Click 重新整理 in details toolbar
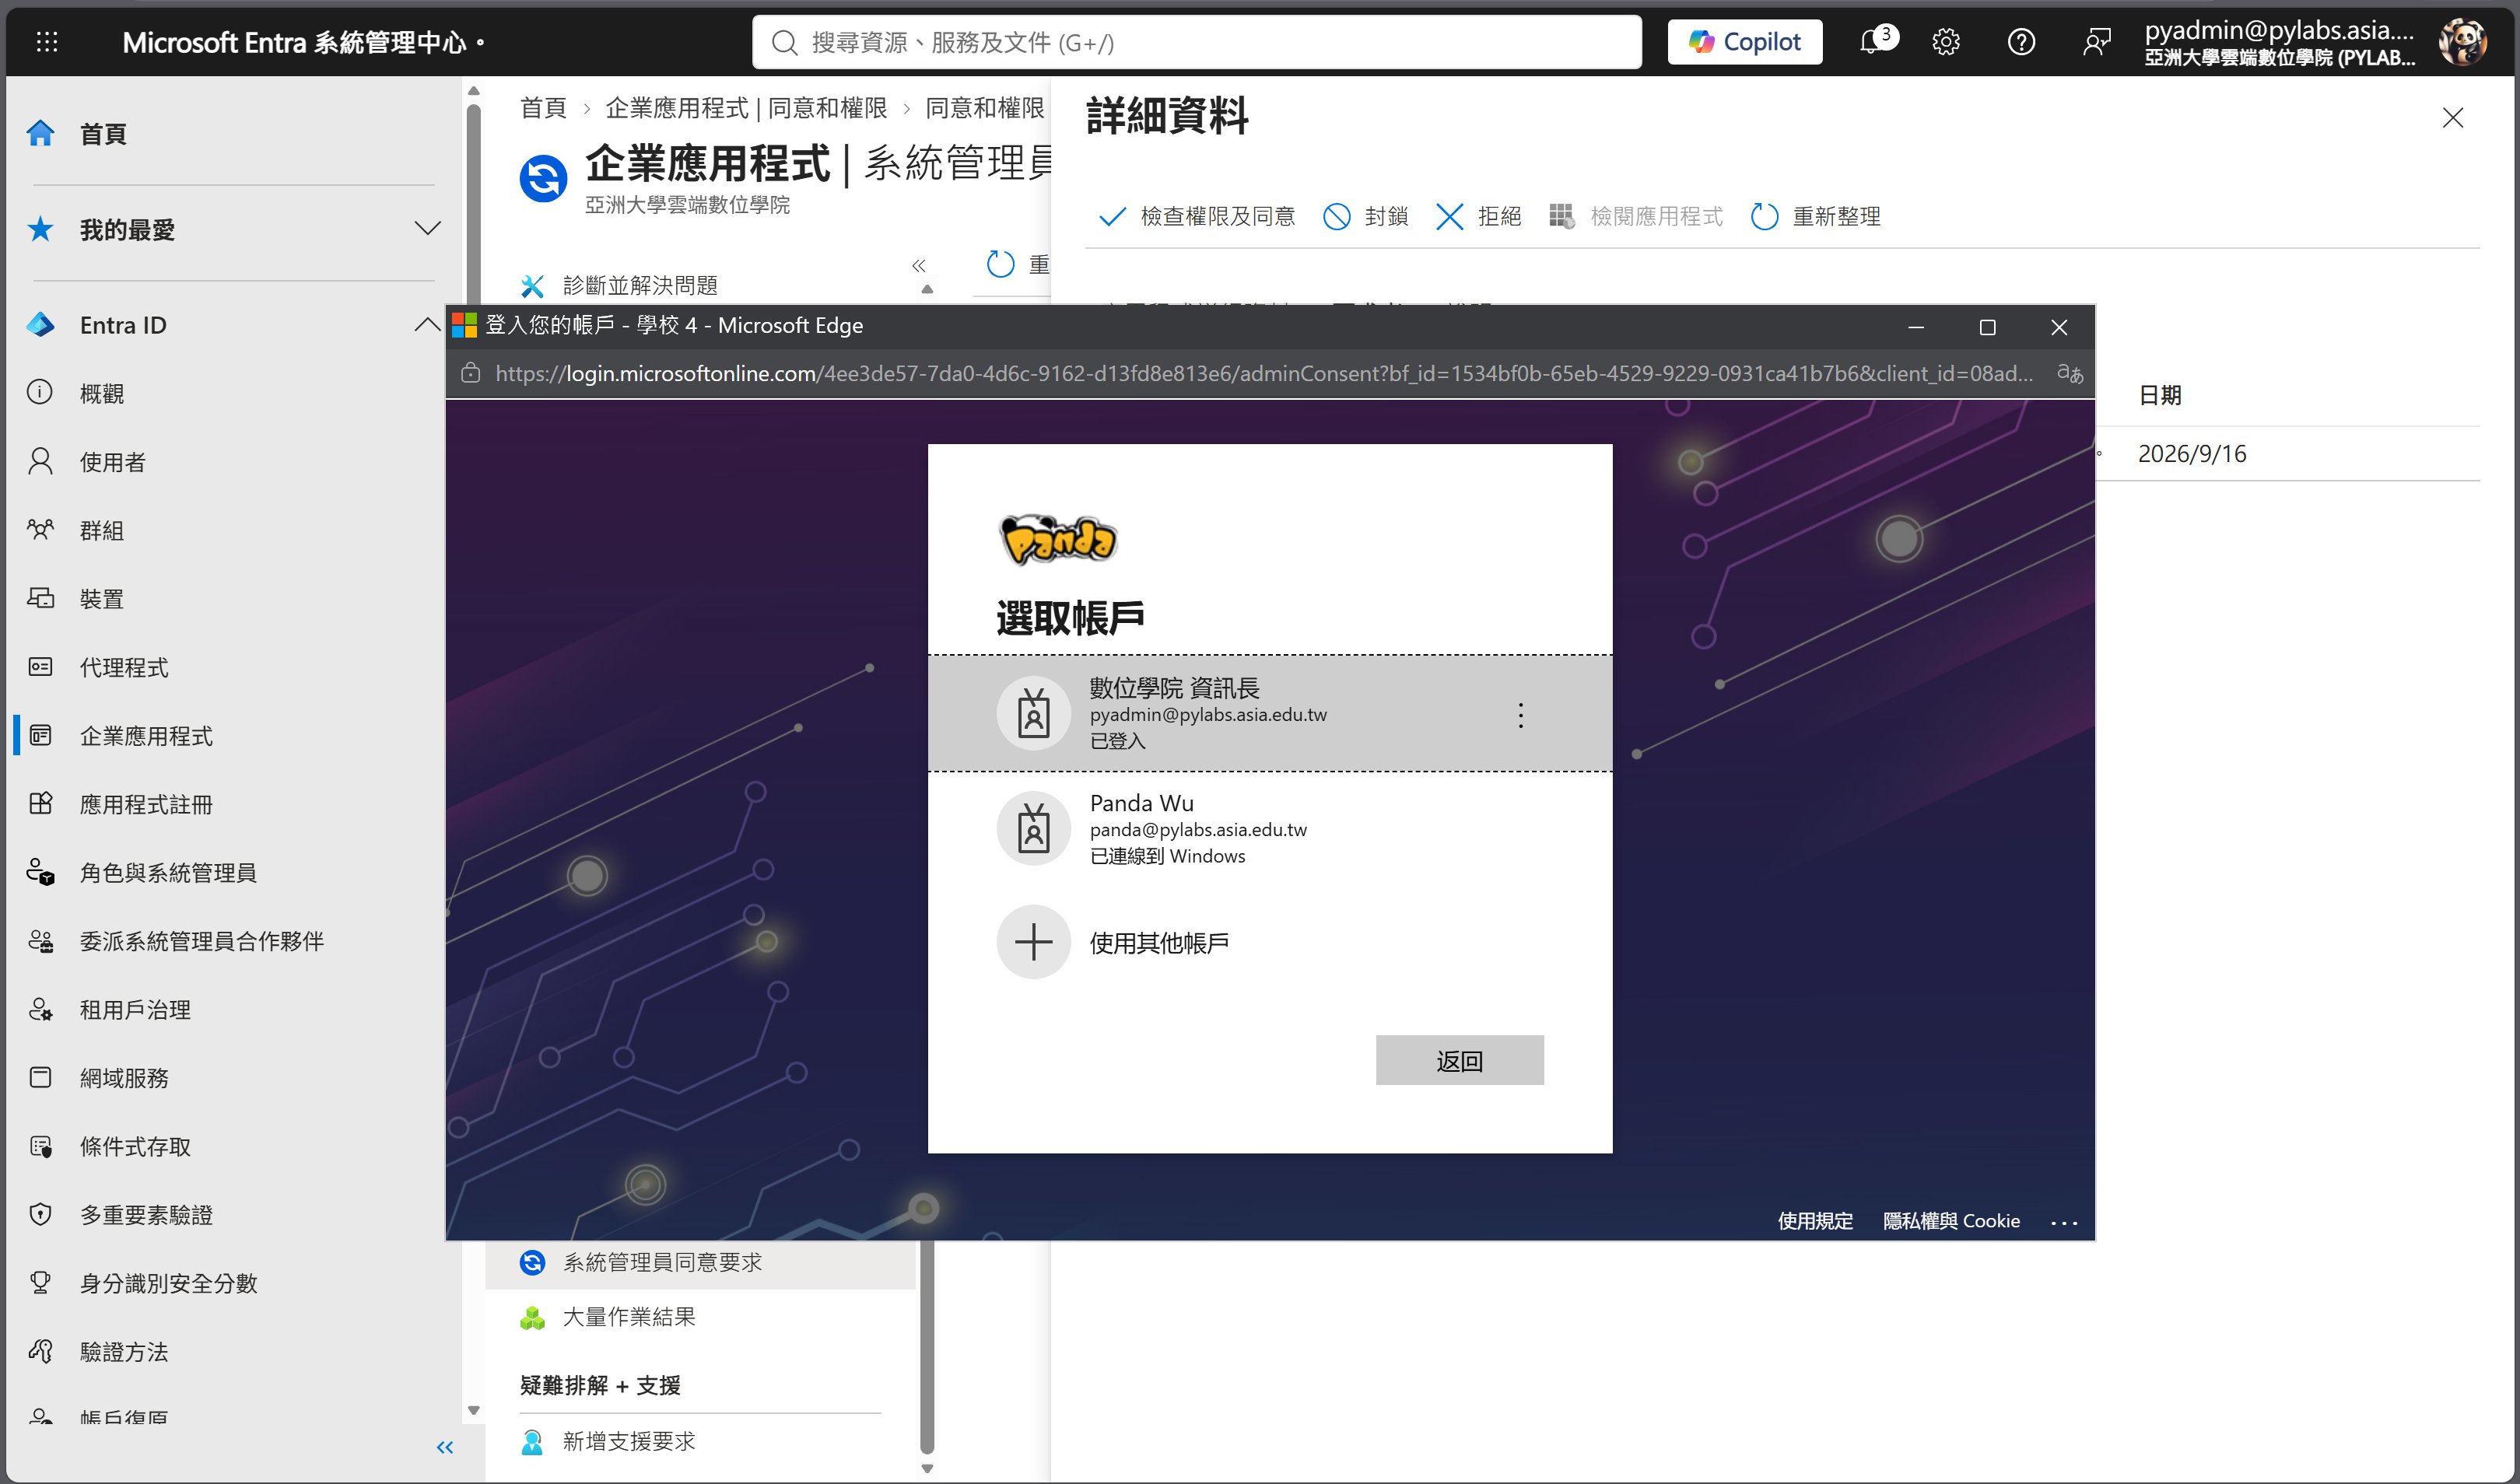The width and height of the screenshot is (2520, 1484). click(1816, 216)
